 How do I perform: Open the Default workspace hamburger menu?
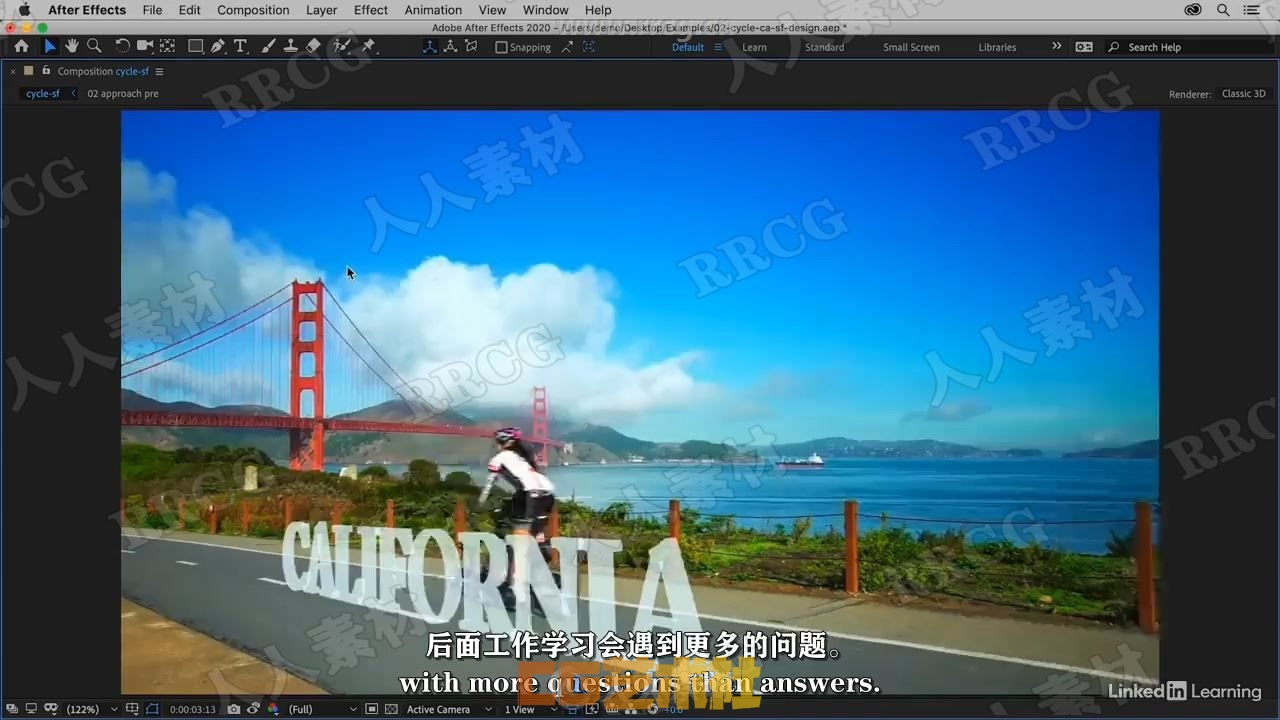pos(718,47)
